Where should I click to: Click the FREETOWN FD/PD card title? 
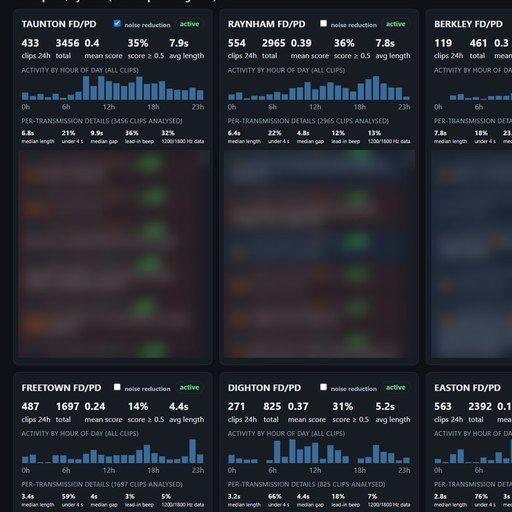[61, 388]
